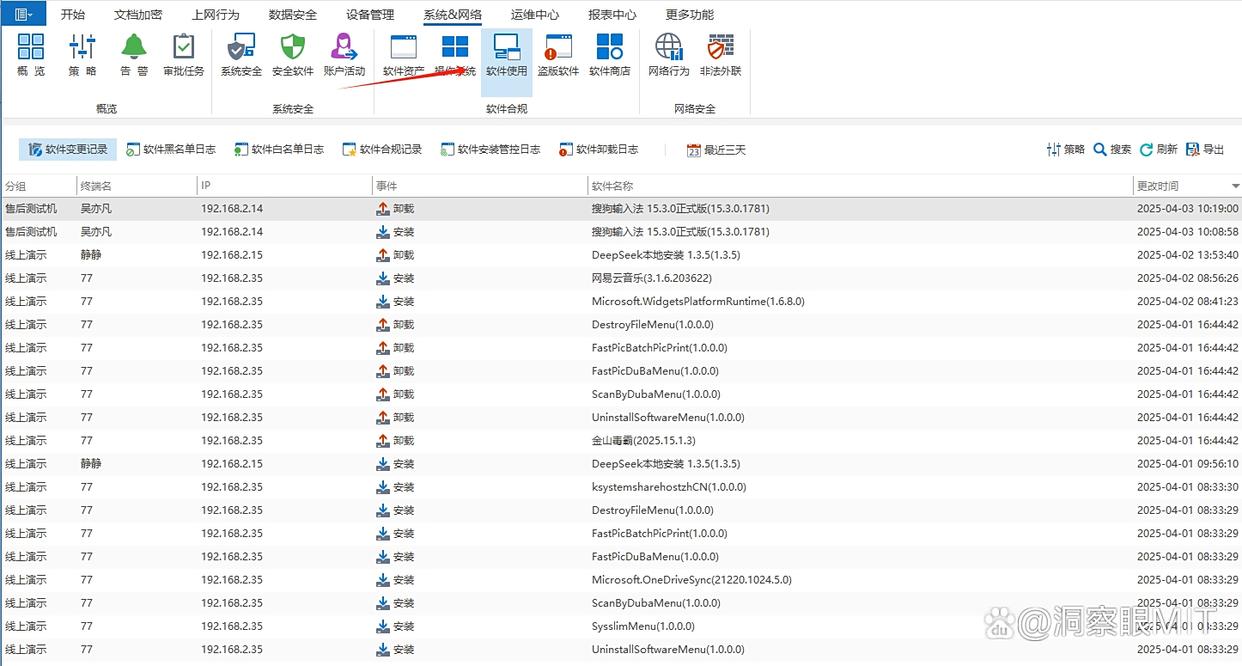Open the 软件白名单日志 log tab

point(279,149)
